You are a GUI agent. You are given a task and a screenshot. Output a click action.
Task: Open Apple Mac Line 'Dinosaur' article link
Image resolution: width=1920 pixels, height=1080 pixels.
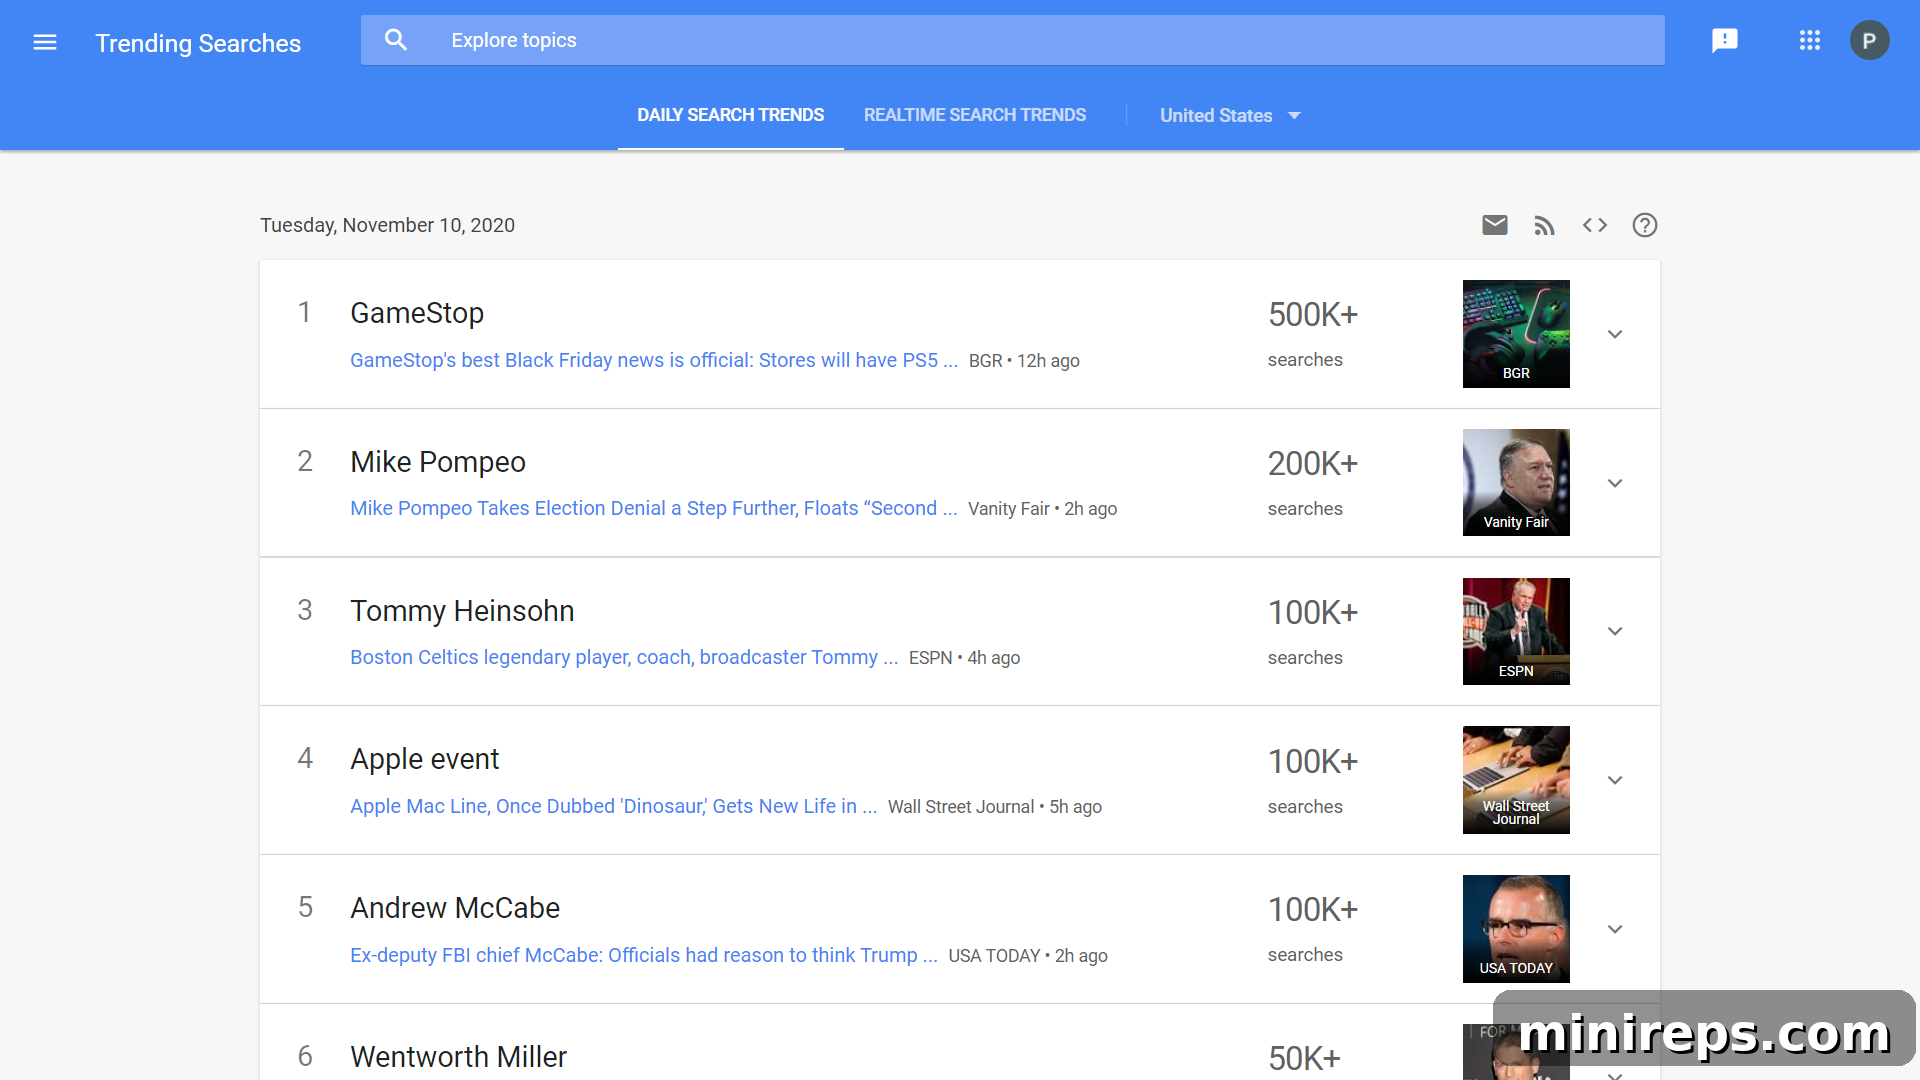(614, 806)
